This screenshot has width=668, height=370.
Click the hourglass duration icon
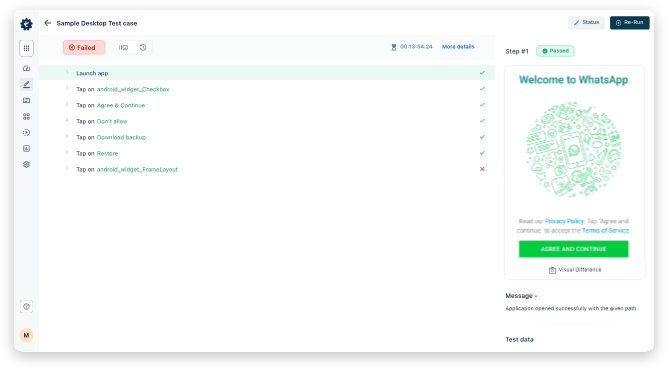coord(394,47)
